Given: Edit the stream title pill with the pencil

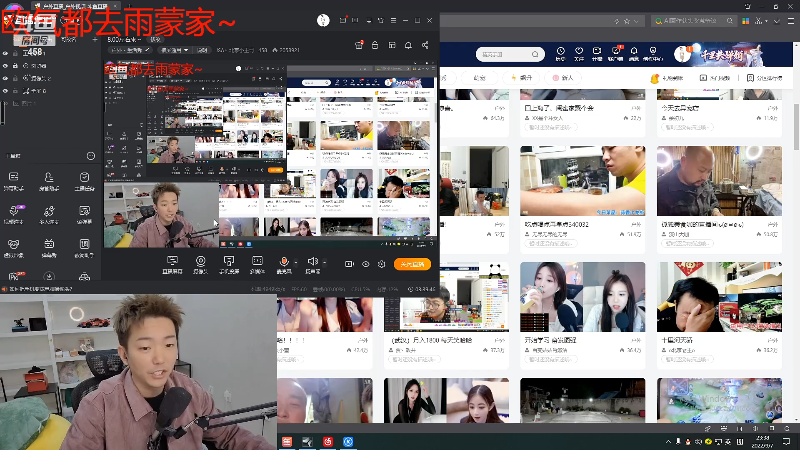Looking at the screenshot, I should (x=131, y=50).
